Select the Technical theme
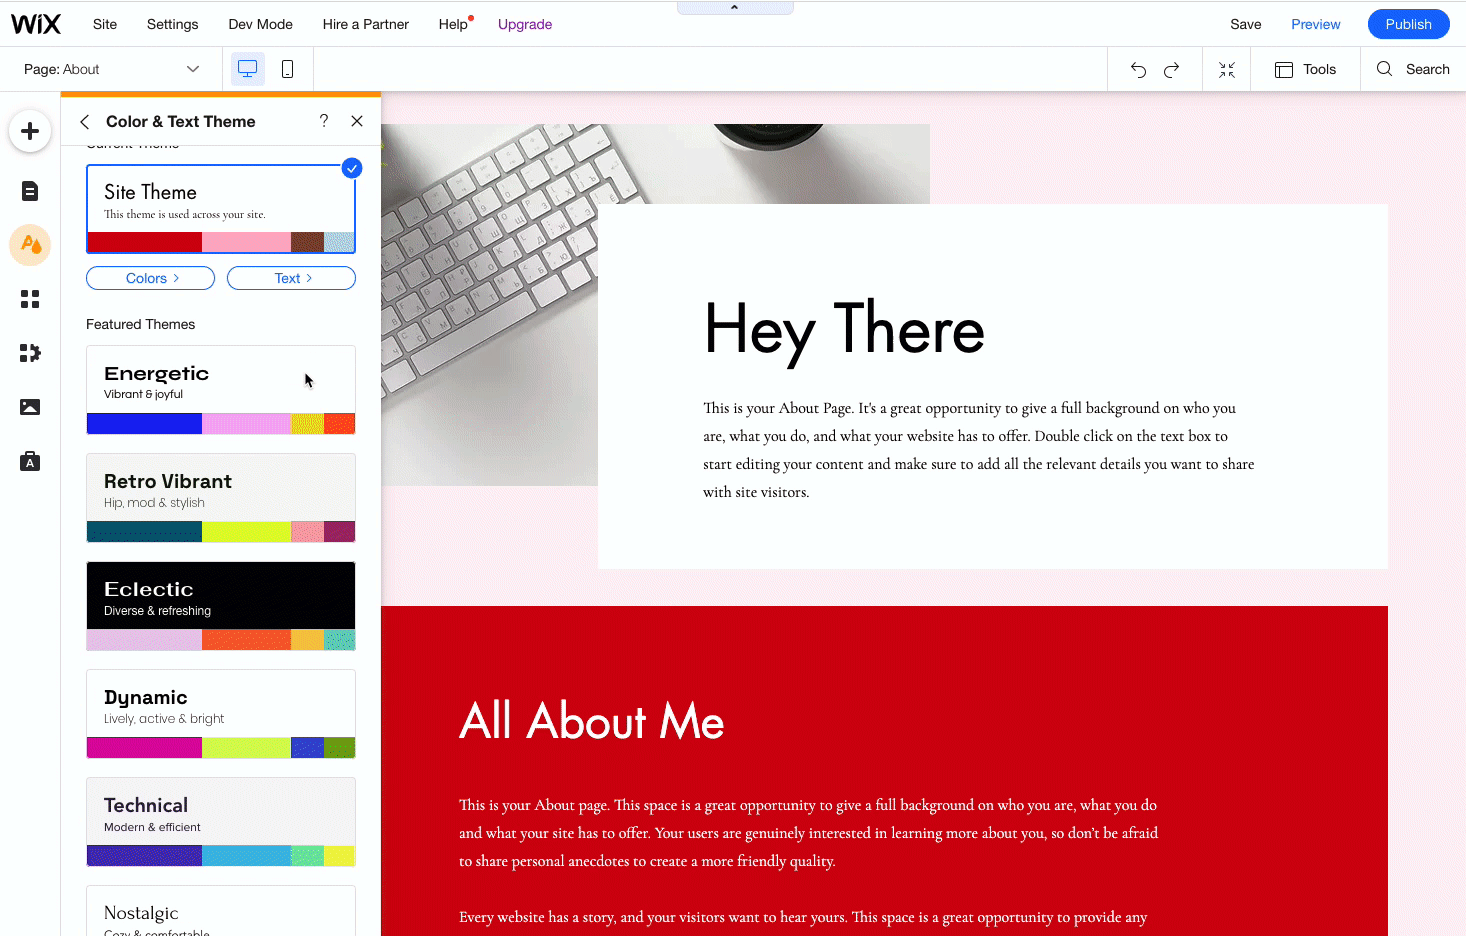The image size is (1466, 936). pyautogui.click(x=221, y=822)
